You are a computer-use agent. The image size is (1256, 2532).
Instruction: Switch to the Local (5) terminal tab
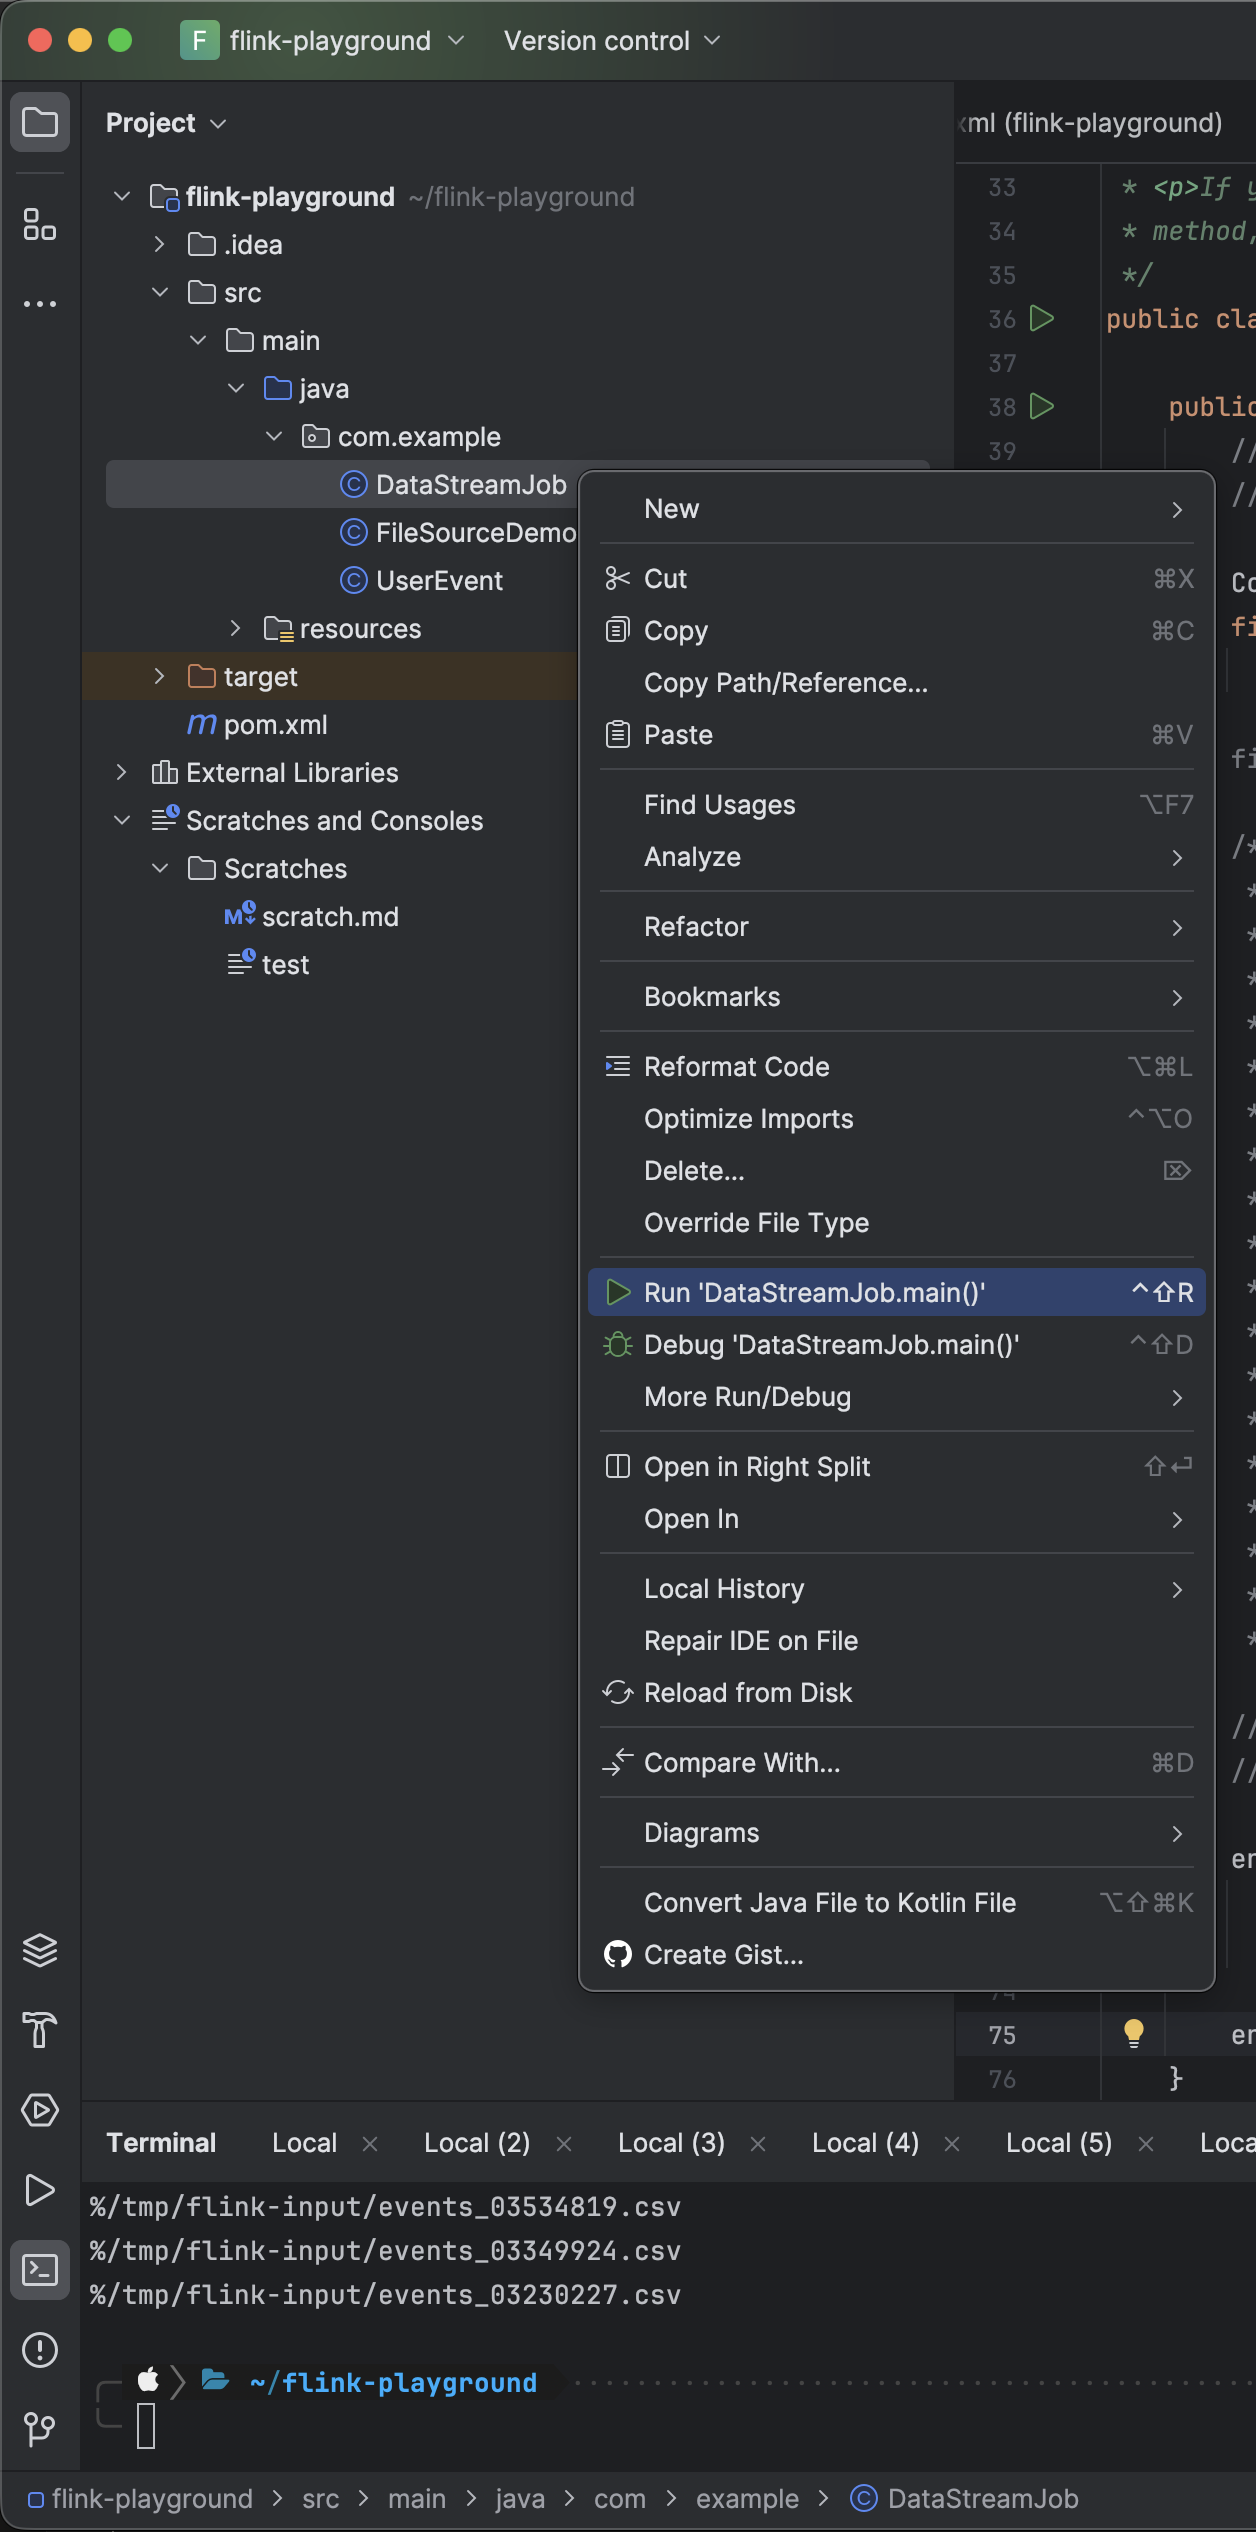pyautogui.click(x=1059, y=2143)
